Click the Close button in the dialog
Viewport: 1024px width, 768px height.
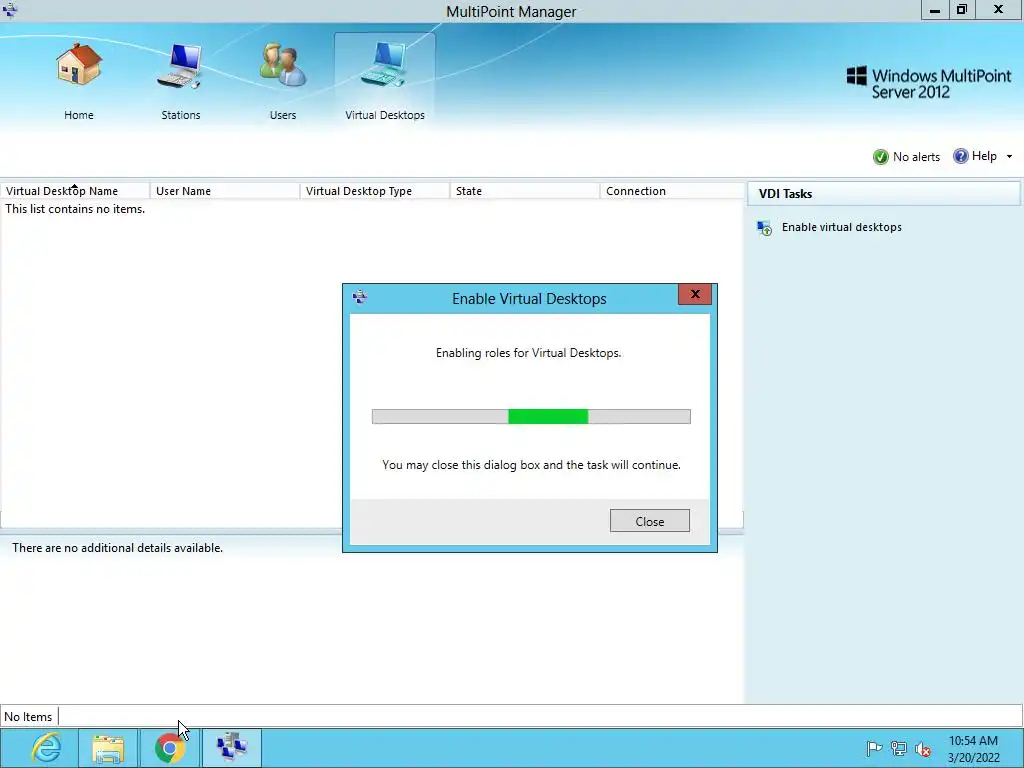(650, 521)
